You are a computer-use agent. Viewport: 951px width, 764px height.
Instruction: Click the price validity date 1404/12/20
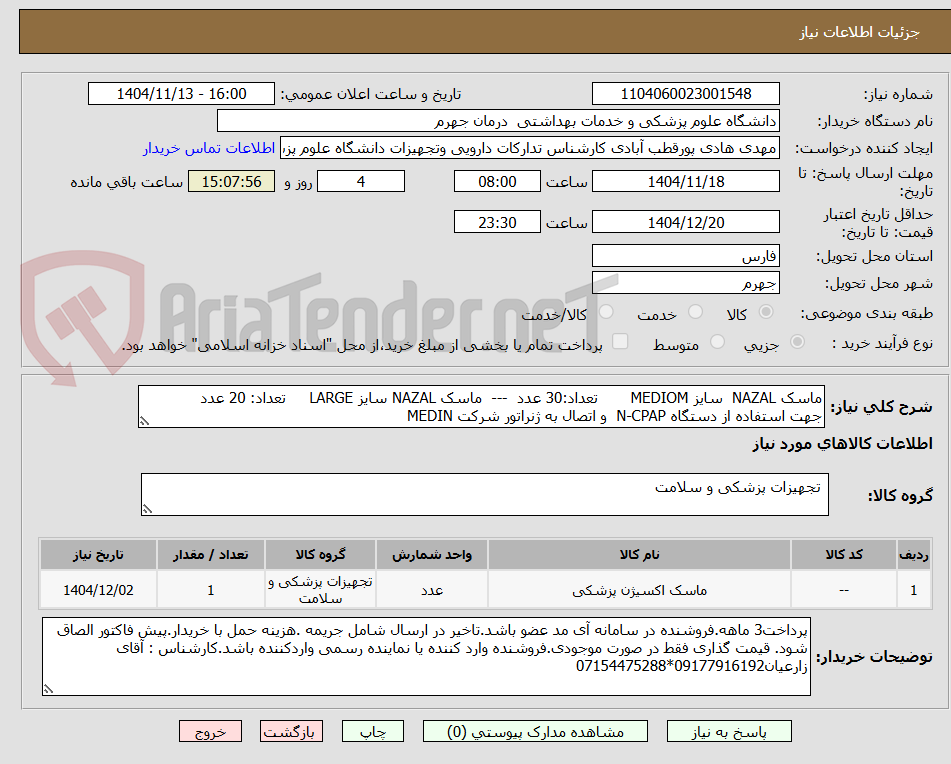coord(685,223)
